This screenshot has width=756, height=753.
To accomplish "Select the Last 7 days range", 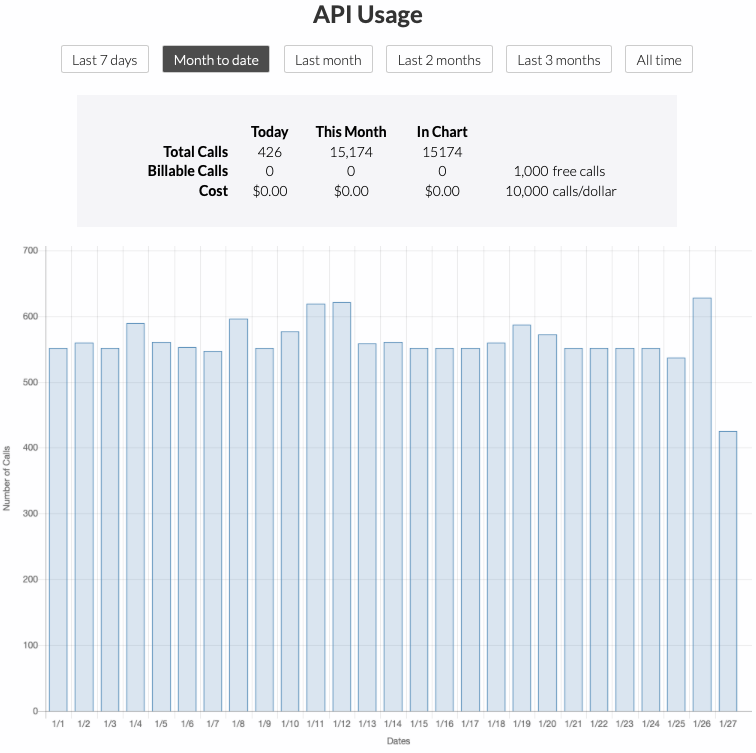I will [105, 60].
